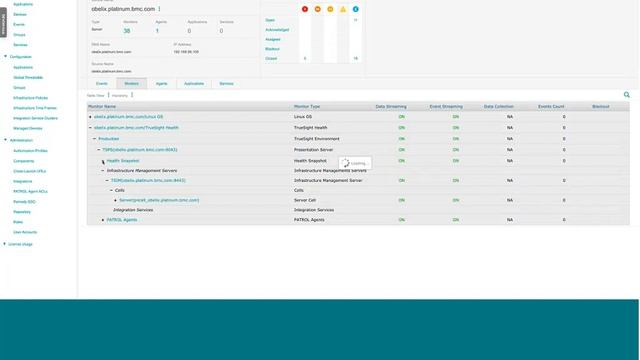The height and width of the screenshot is (360, 640).
Task: Open Roles in the sidebar
Action: point(18,222)
